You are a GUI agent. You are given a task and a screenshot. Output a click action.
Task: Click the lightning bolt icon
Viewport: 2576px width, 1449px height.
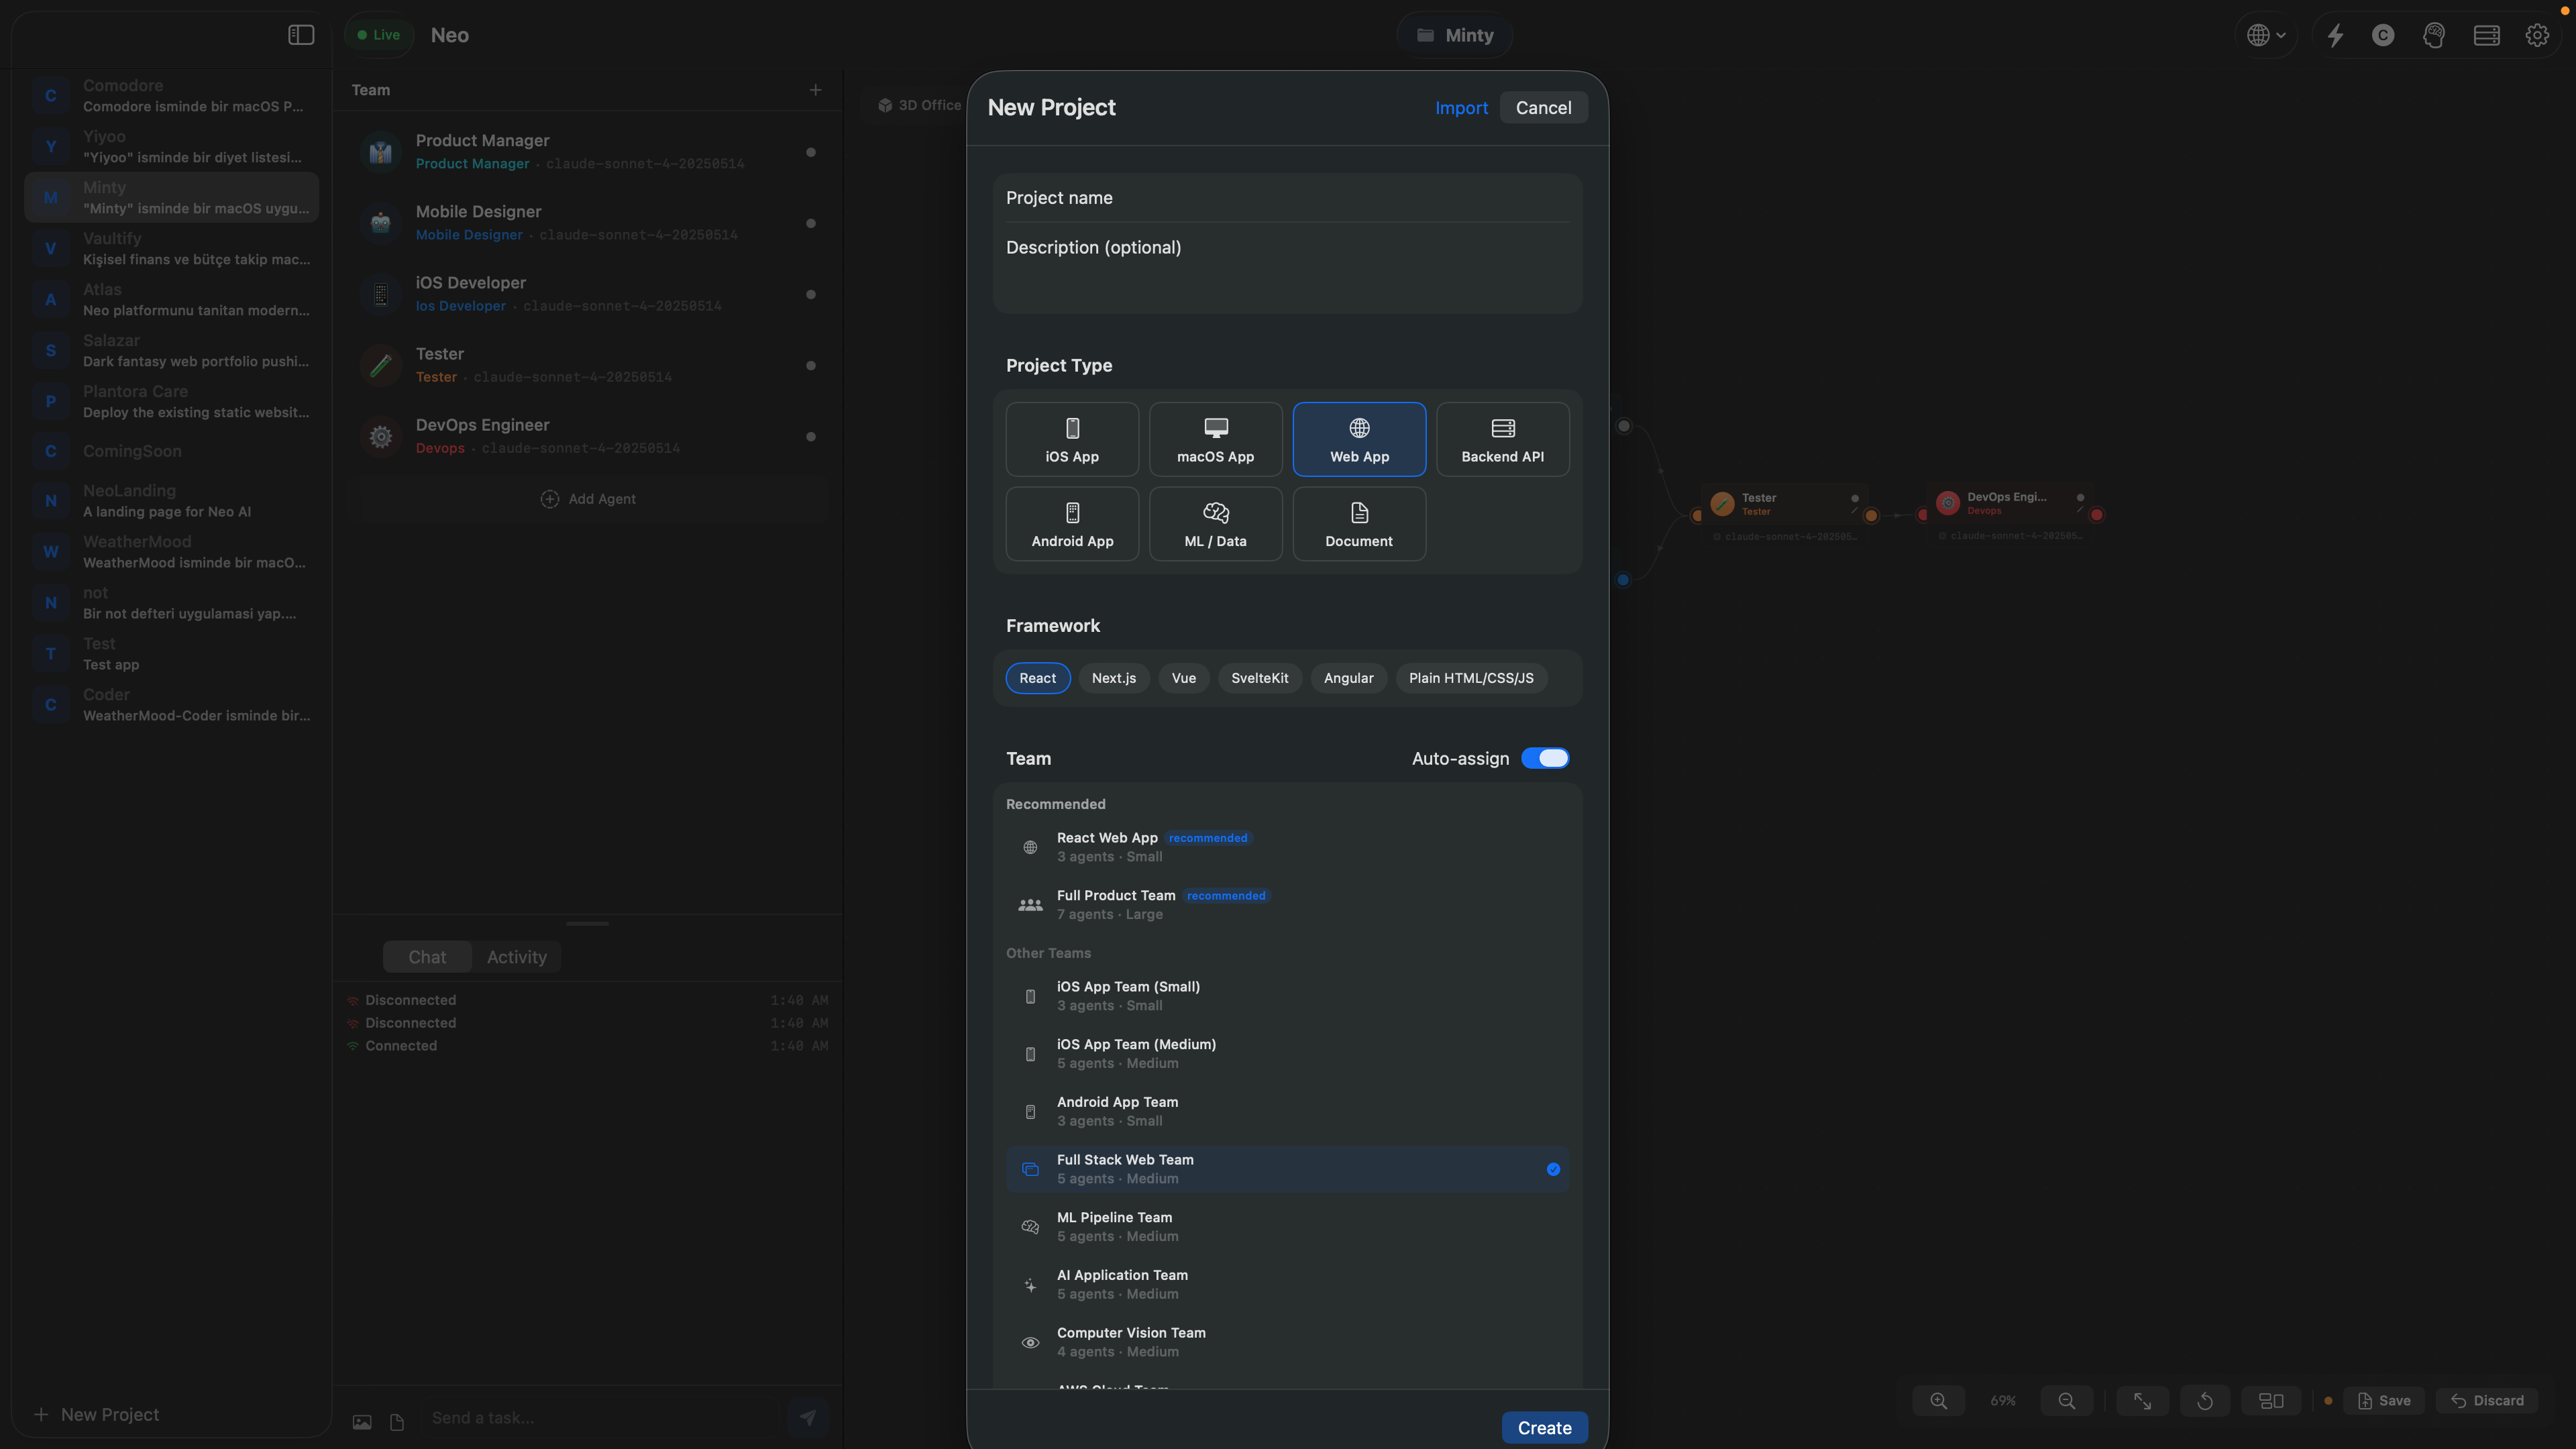pyautogui.click(x=2335, y=35)
